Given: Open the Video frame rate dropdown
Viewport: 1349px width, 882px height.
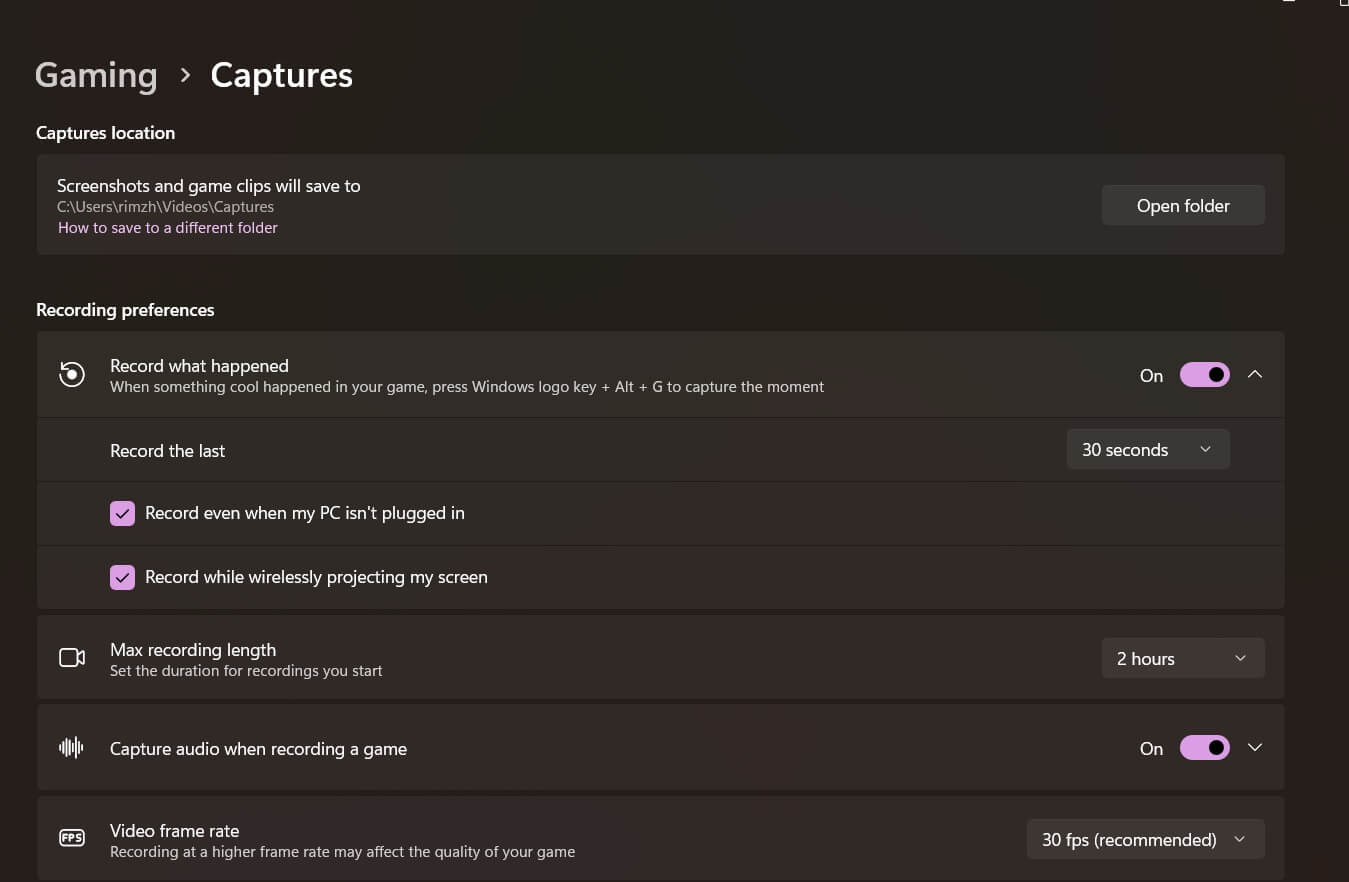Looking at the screenshot, I should [x=1144, y=839].
